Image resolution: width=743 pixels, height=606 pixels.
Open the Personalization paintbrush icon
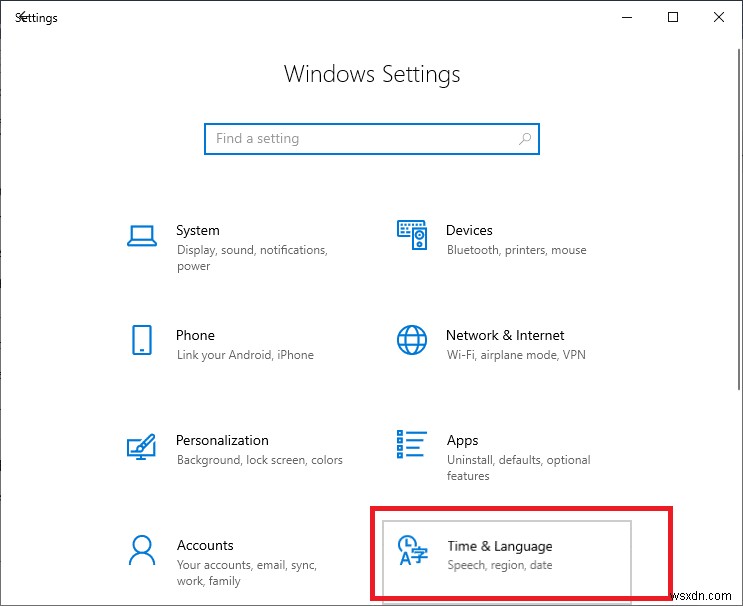tap(141, 446)
